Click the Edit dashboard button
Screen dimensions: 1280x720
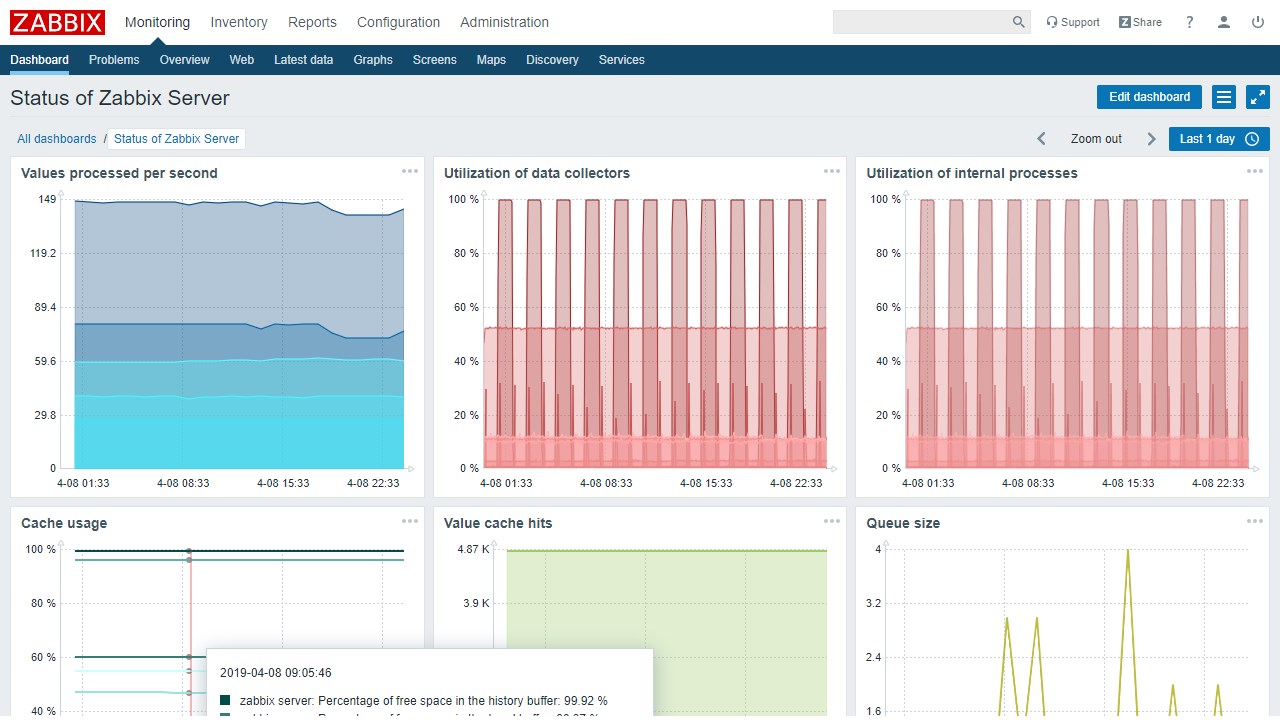(1149, 97)
